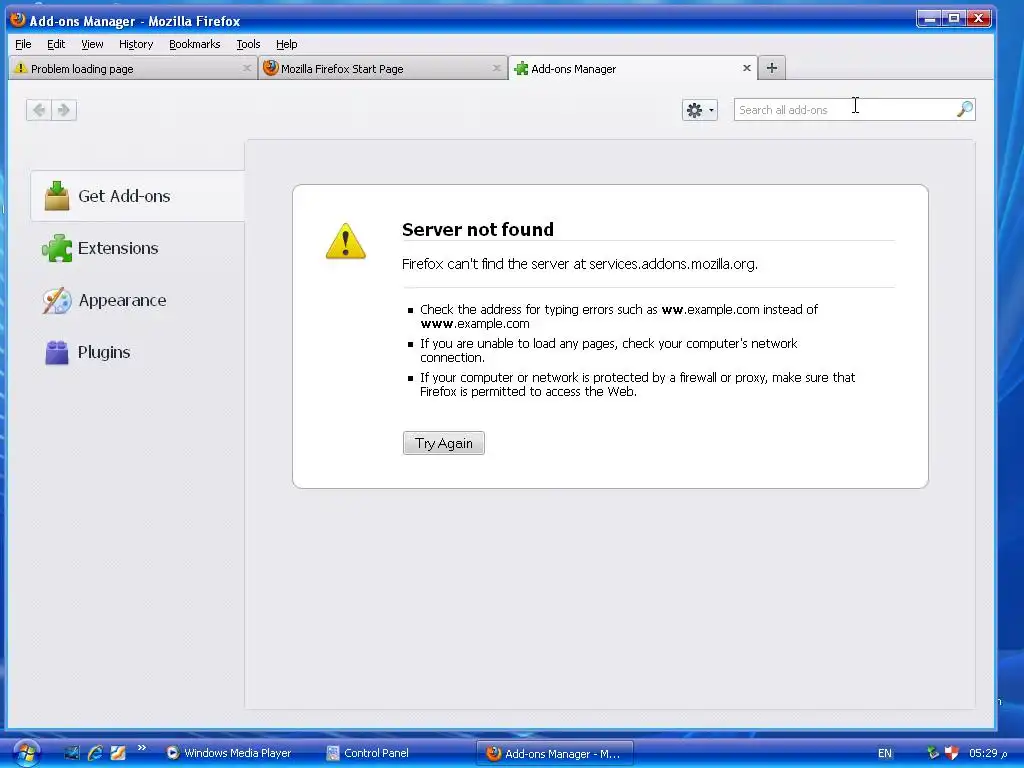The height and width of the screenshot is (768, 1024).
Task: Open a new tab with plus button
Action: pyautogui.click(x=772, y=68)
